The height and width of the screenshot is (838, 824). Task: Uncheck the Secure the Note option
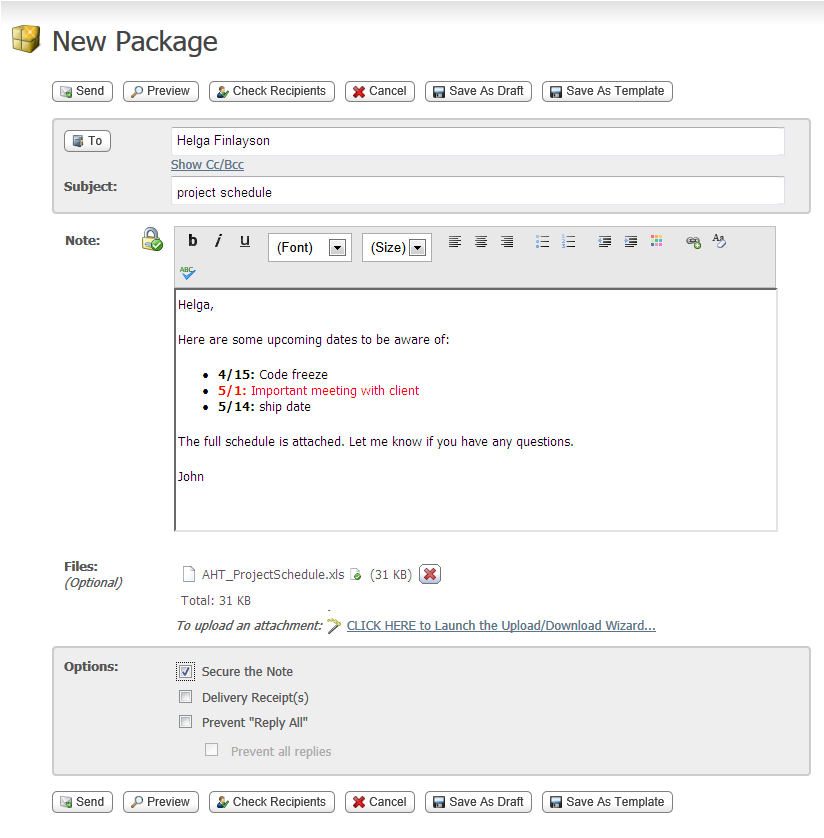(185, 671)
